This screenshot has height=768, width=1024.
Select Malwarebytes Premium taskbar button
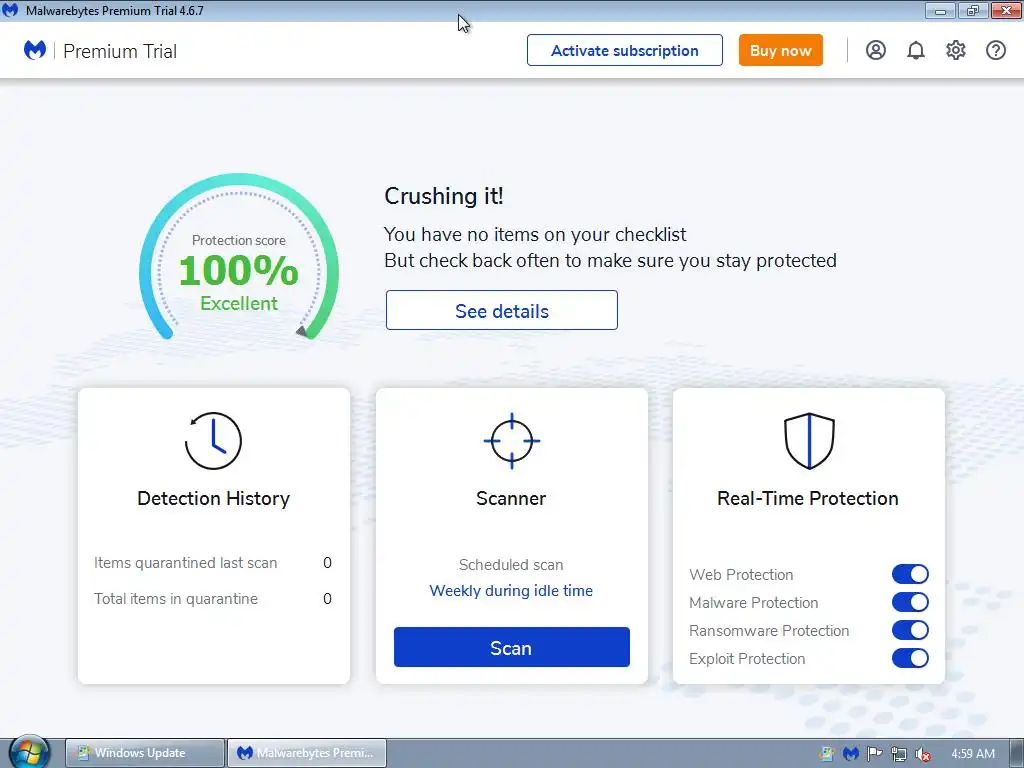(x=307, y=753)
